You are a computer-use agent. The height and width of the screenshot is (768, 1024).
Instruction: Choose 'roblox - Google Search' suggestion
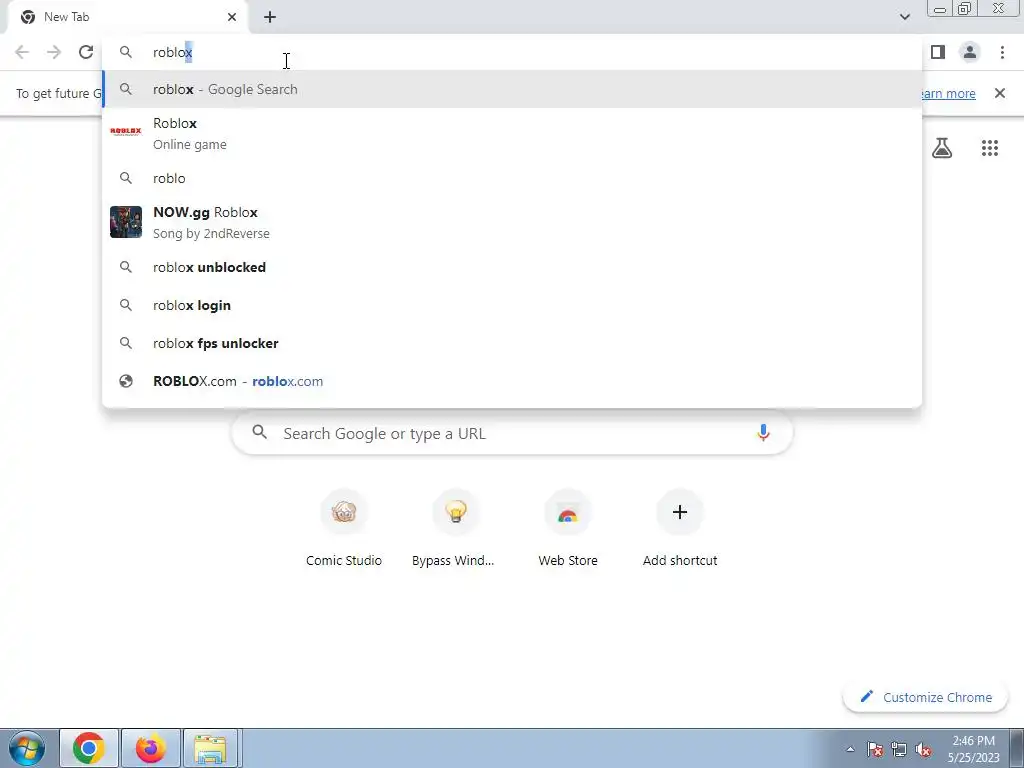(512, 89)
